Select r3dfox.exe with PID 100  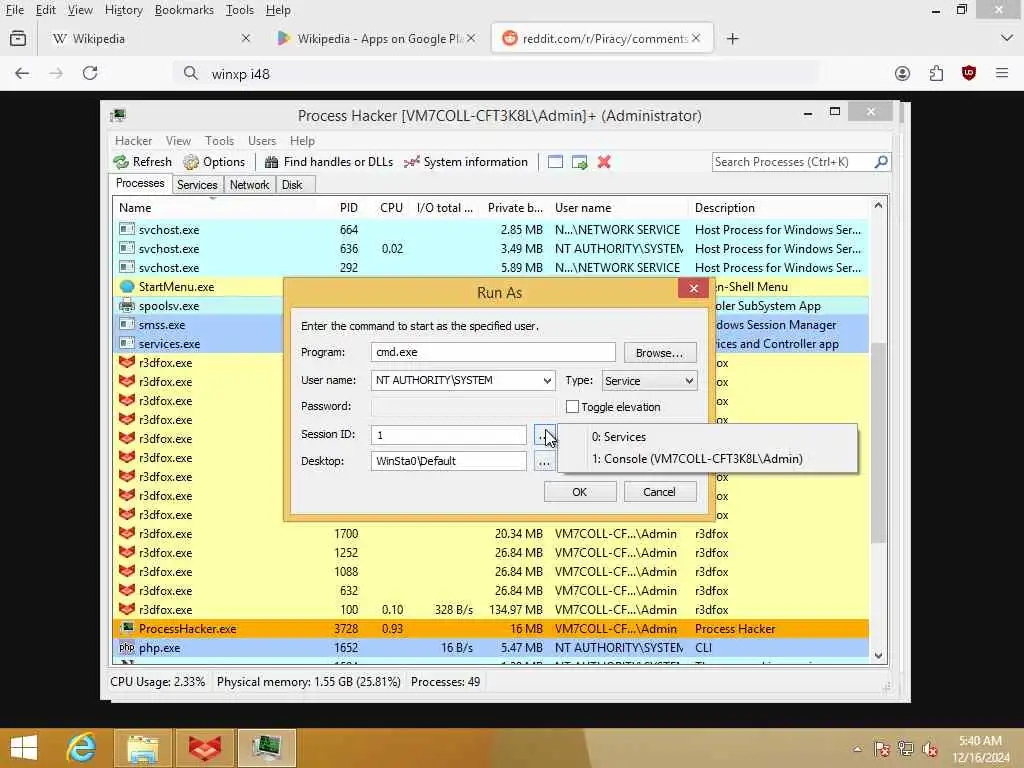pos(490,610)
